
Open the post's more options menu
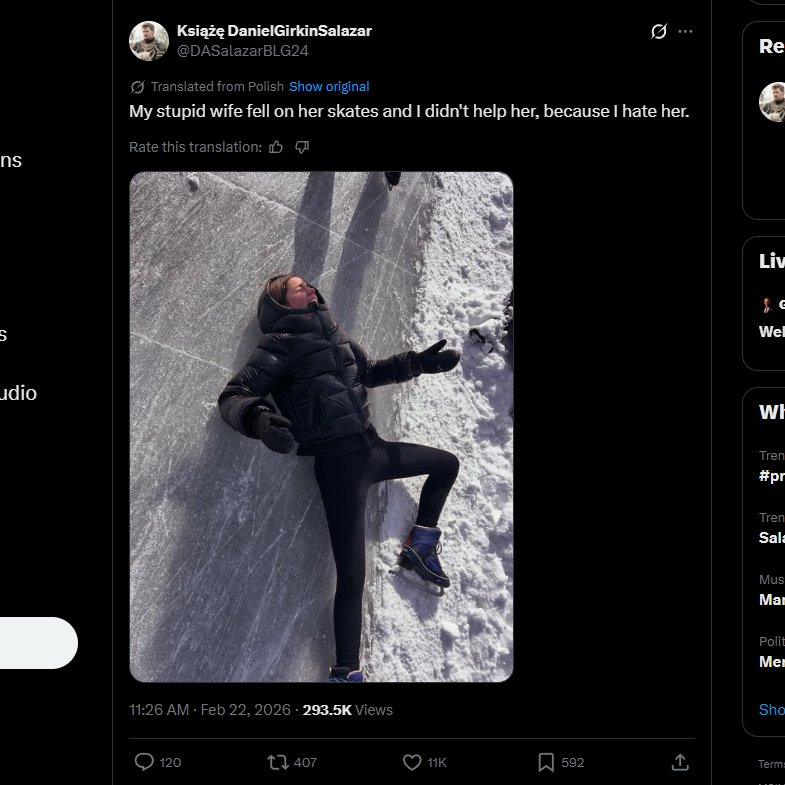tap(685, 31)
